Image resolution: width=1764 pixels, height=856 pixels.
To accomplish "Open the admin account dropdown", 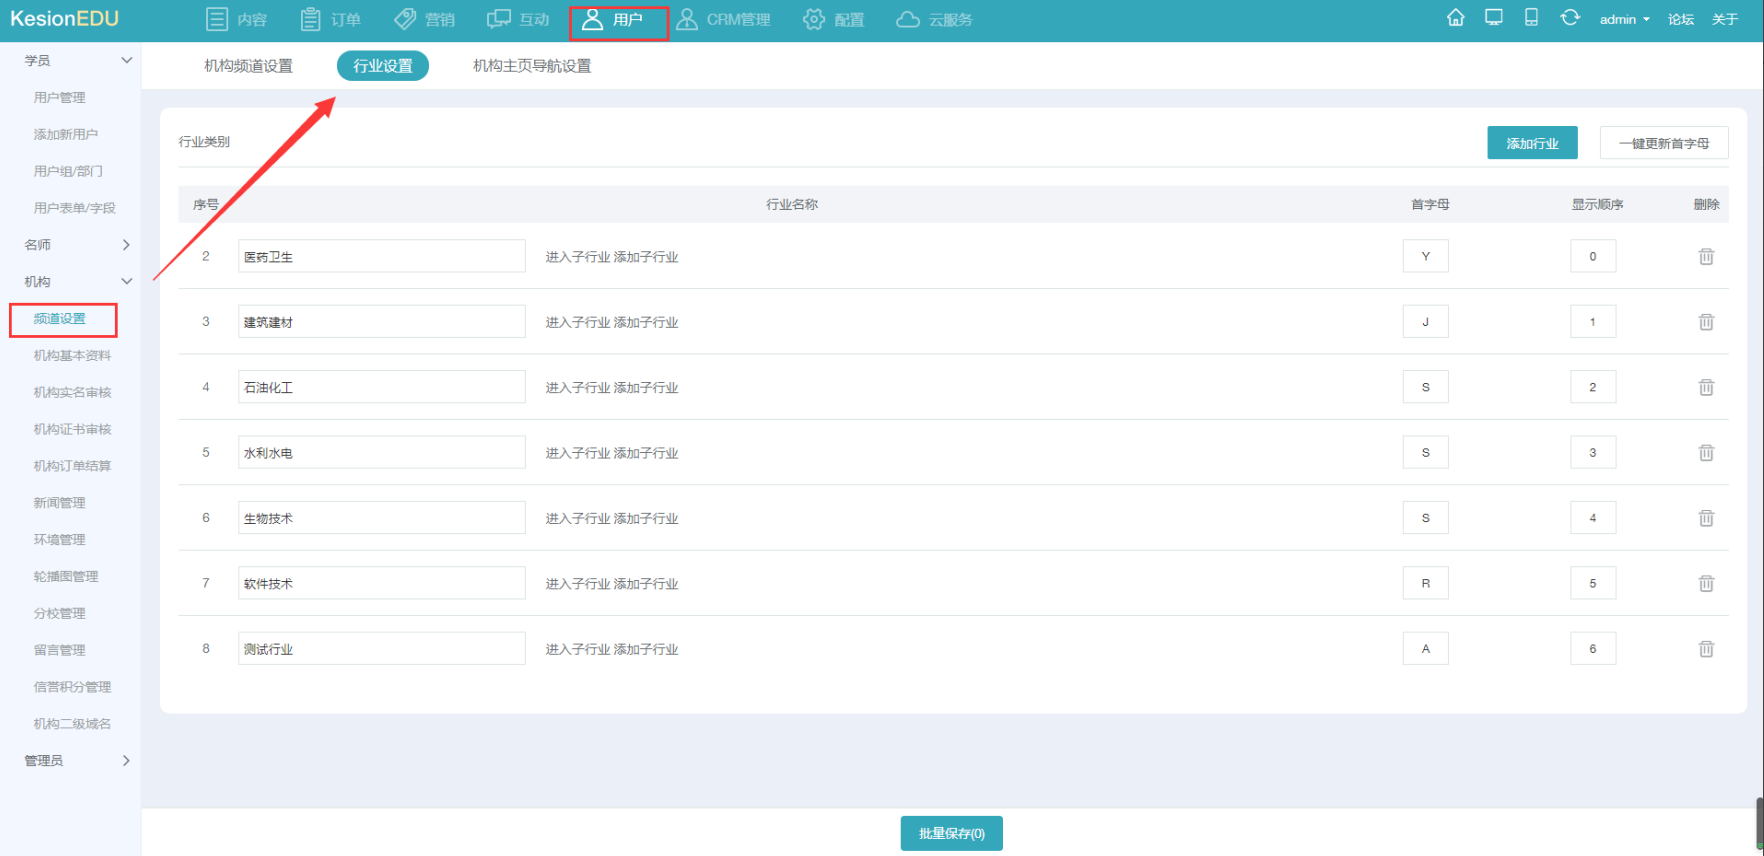I will pos(1624,20).
